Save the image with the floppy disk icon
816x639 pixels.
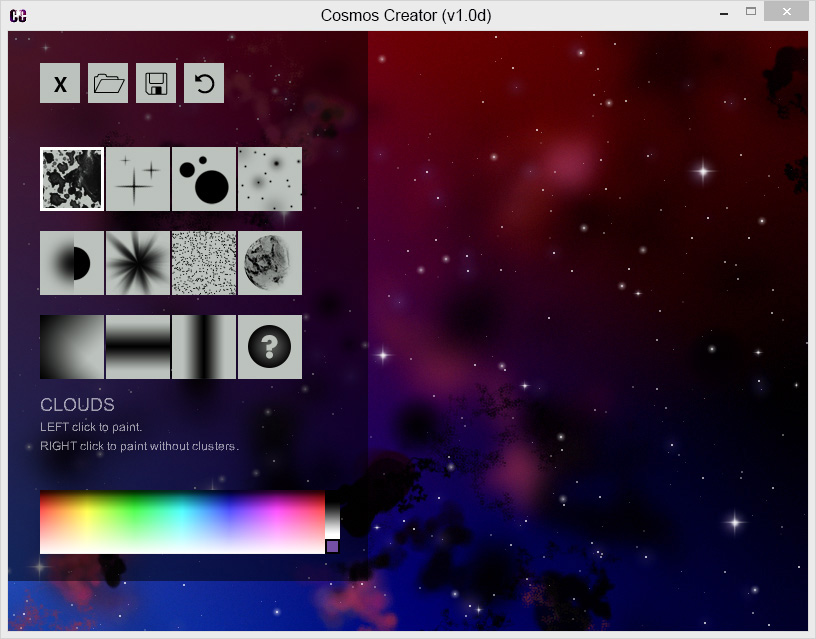156,84
